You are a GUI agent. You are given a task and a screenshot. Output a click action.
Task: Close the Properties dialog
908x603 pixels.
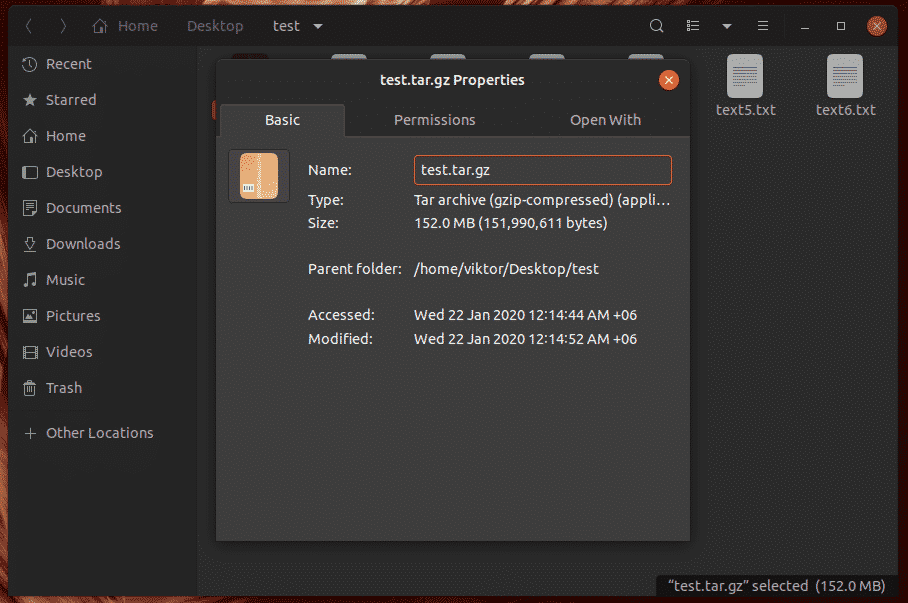coord(668,80)
